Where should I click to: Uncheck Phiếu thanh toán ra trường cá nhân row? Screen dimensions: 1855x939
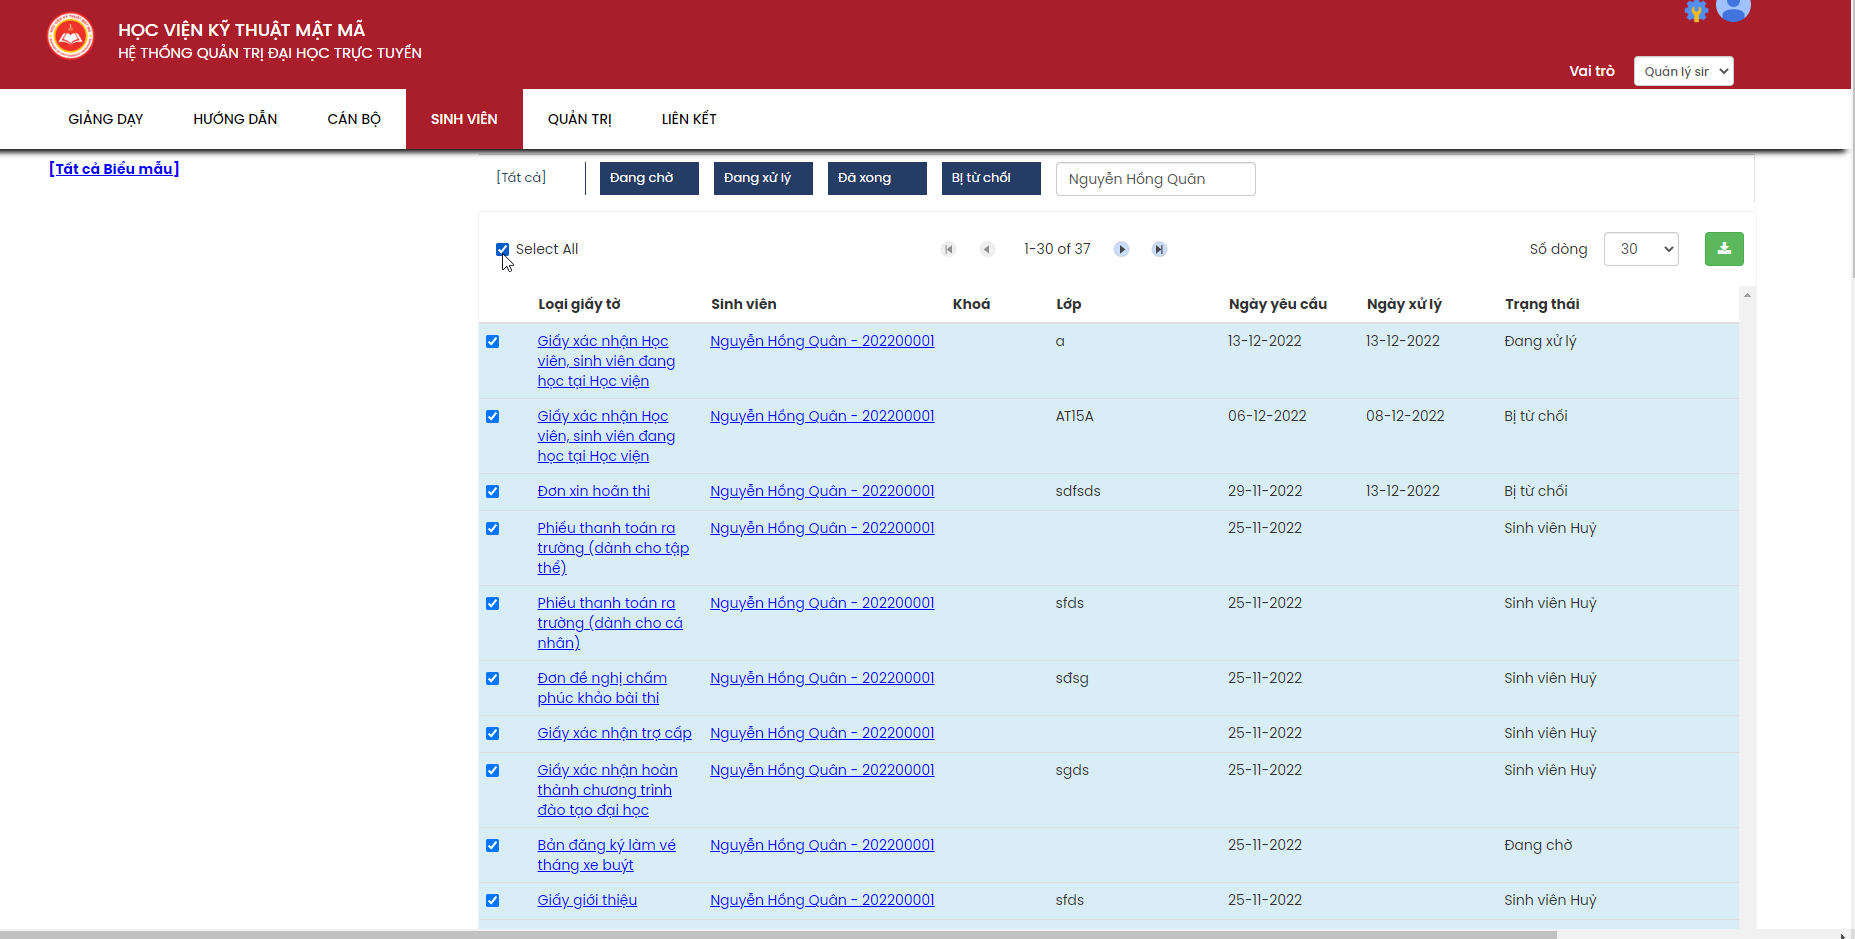pos(492,604)
